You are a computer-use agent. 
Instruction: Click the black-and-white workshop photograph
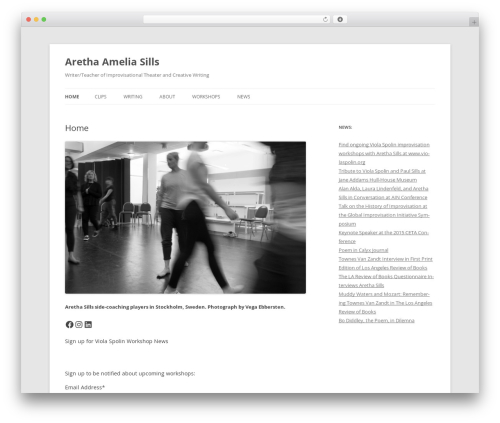click(185, 217)
